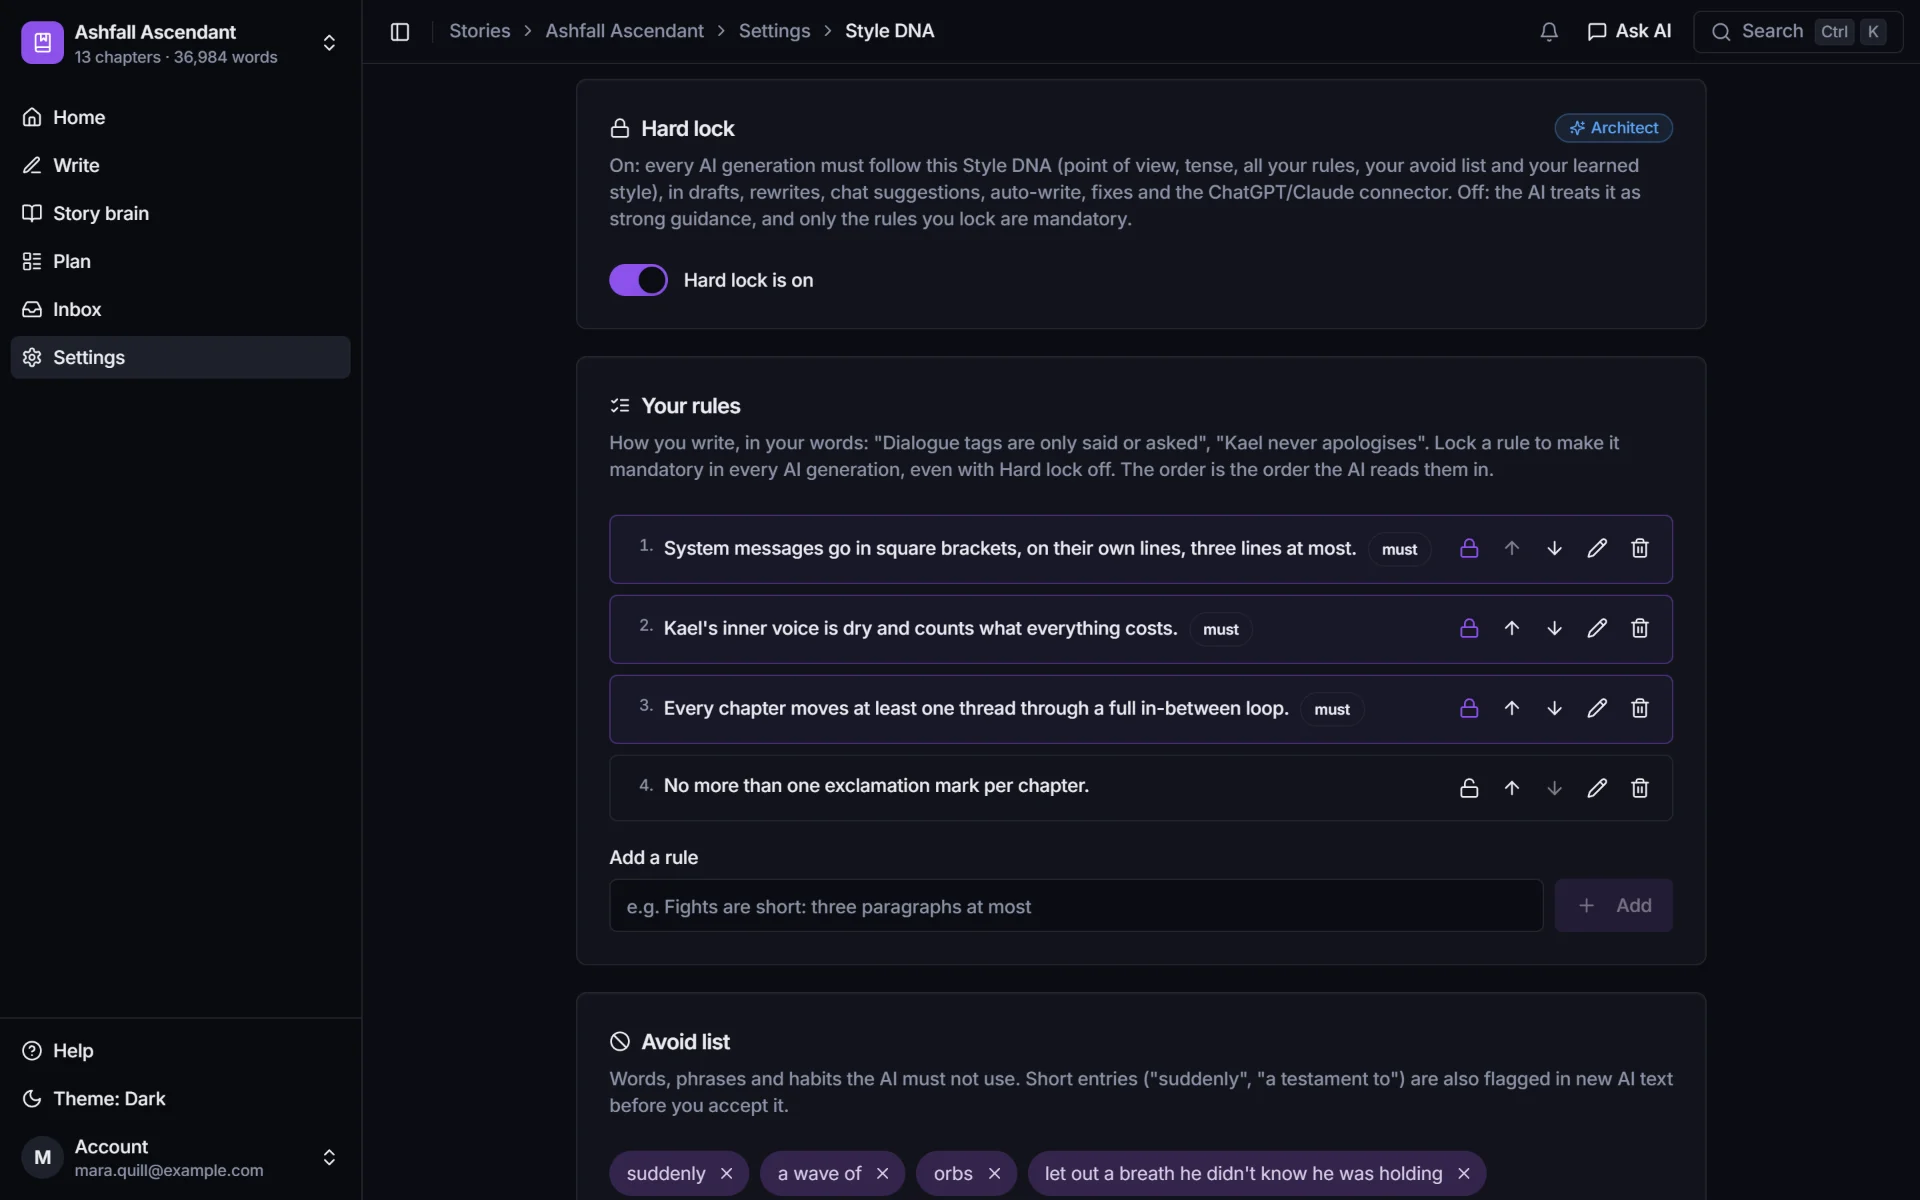
Task: Move Kael's inner voice rule down
Action: [1554, 628]
